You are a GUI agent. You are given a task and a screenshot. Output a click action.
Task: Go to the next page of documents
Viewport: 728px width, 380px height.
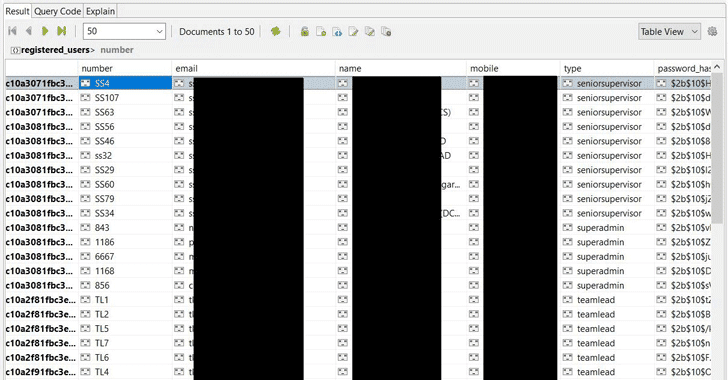pos(45,31)
